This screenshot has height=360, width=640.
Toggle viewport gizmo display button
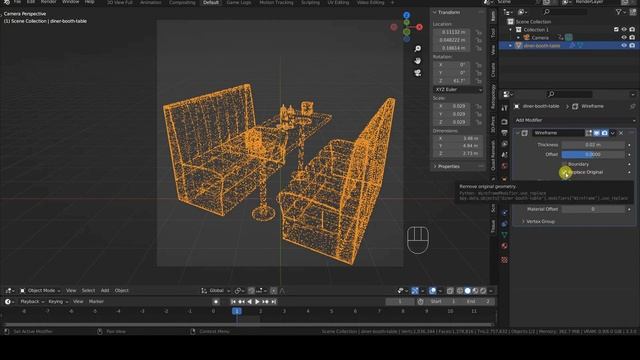(x=415, y=291)
